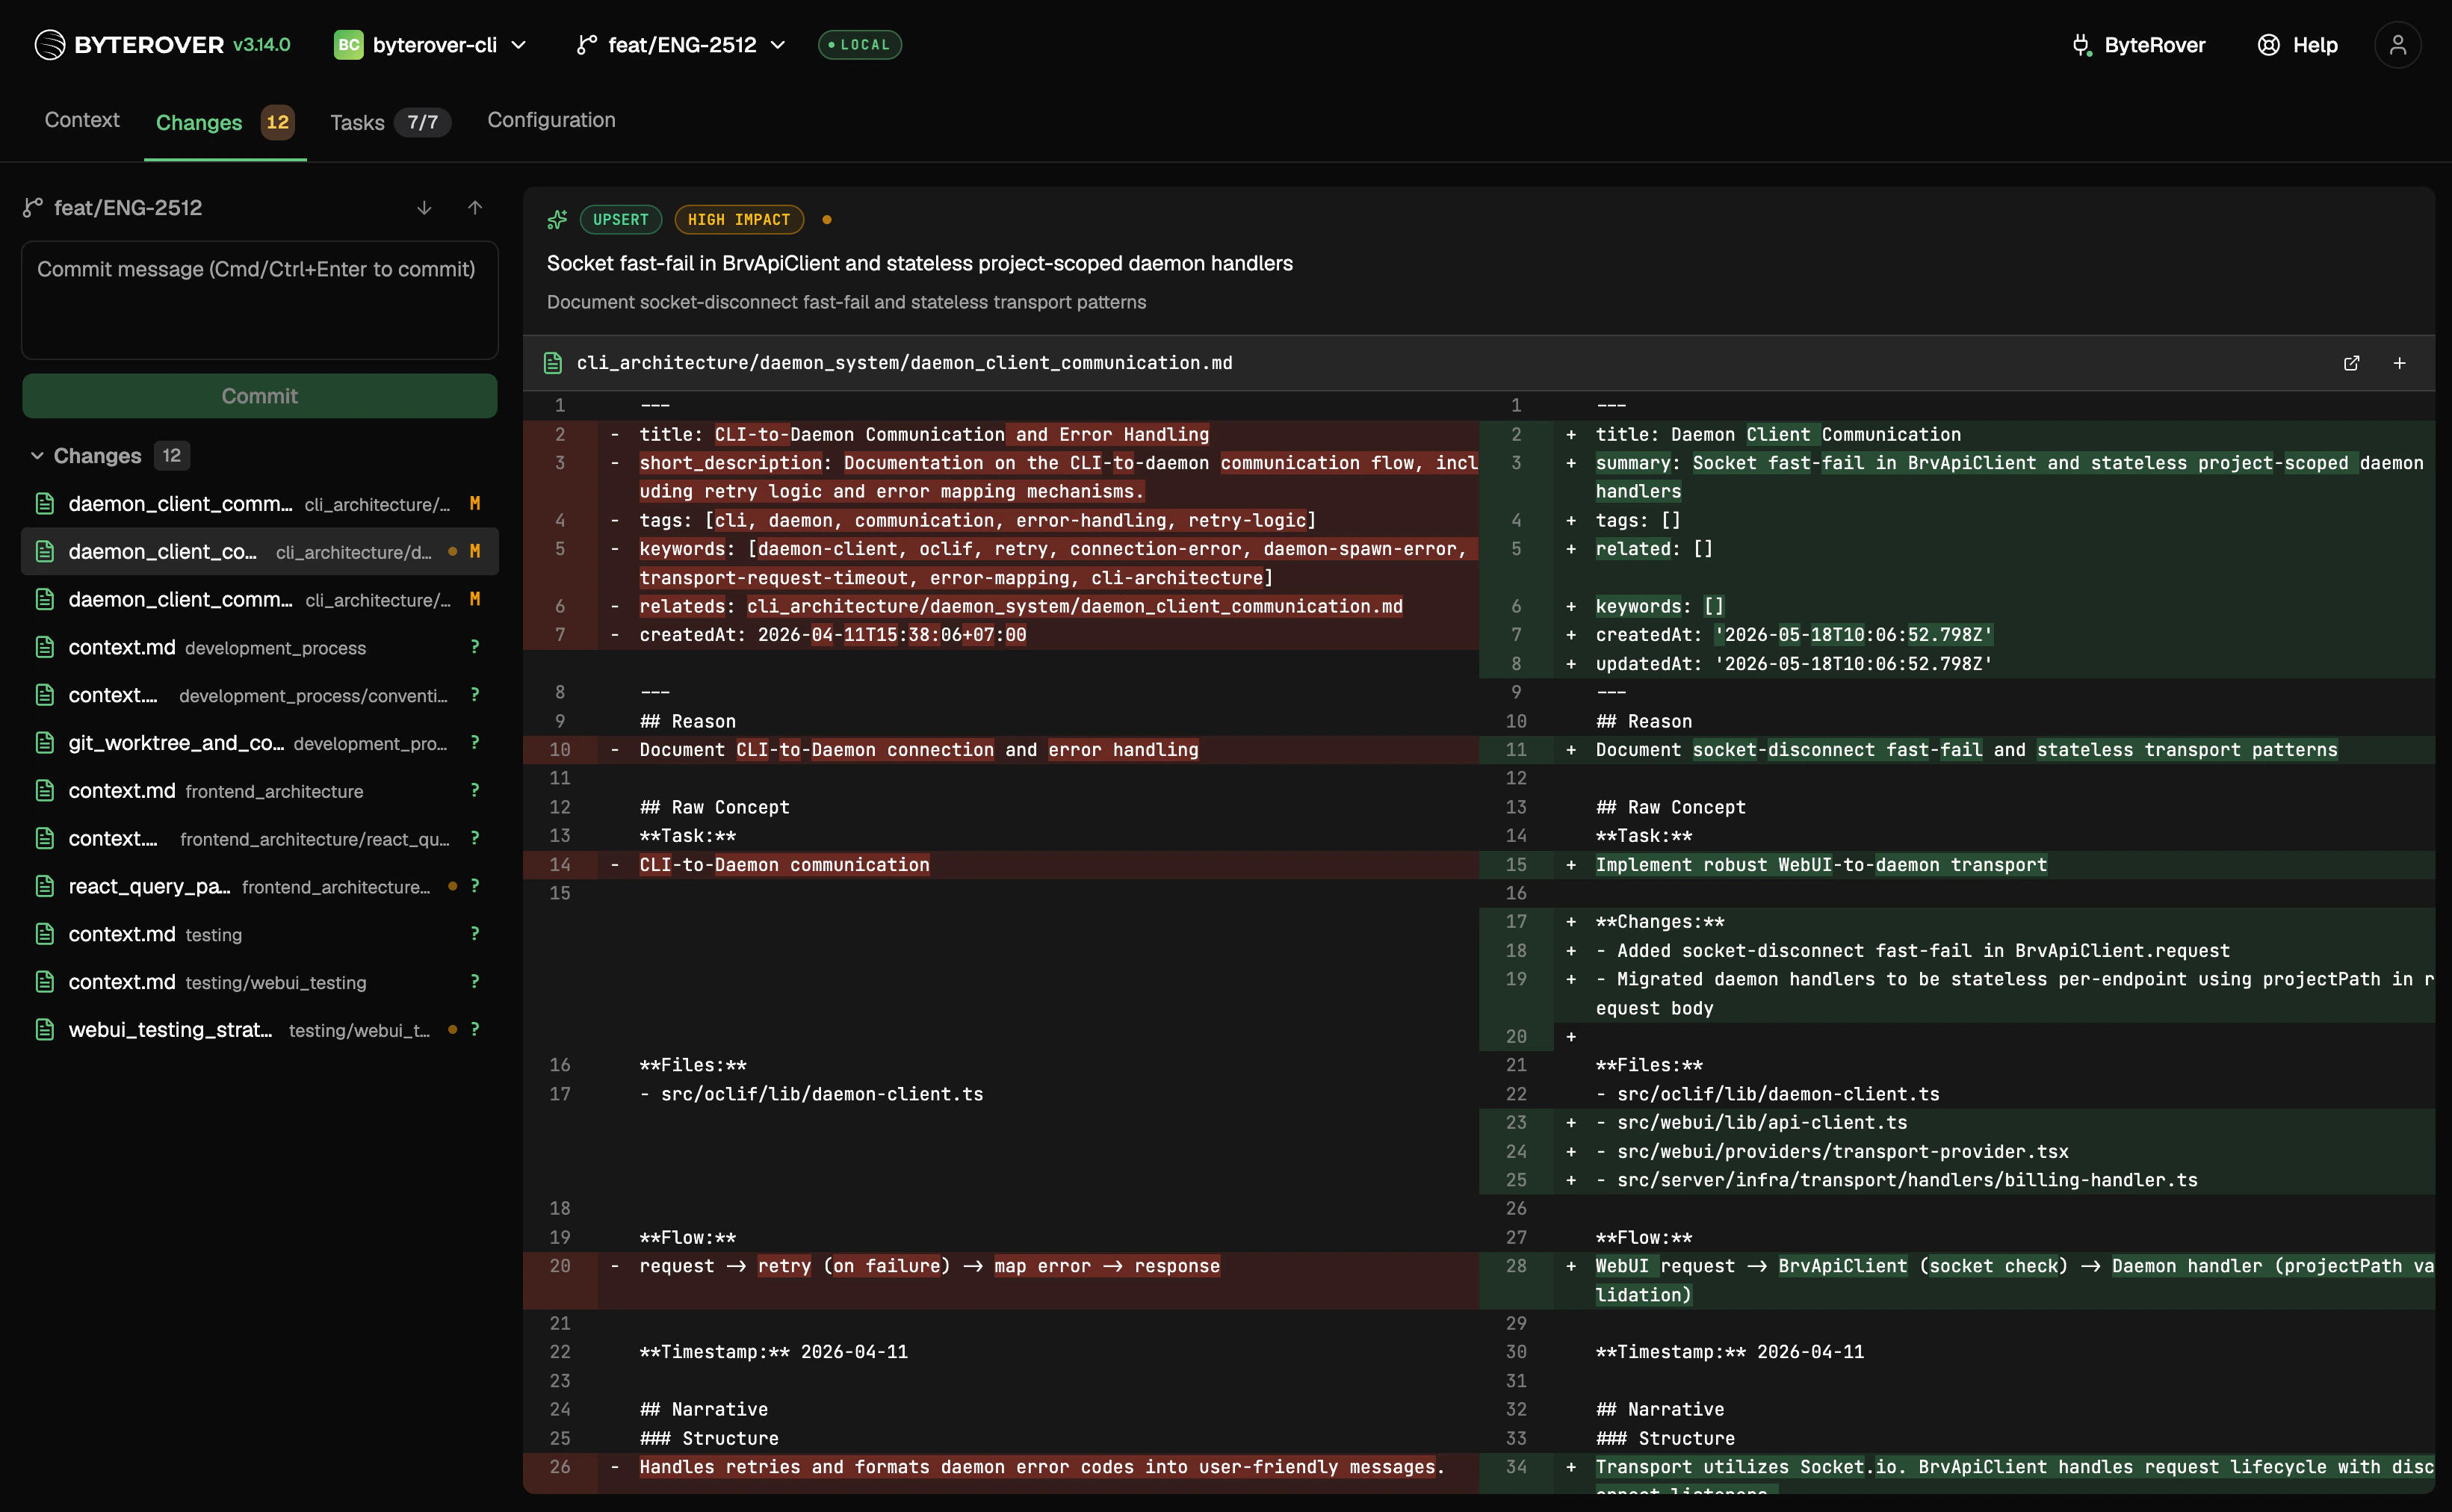This screenshot has width=2452, height=1512.
Task: Select third daemon_client_comm... file row
Action: click(260, 600)
